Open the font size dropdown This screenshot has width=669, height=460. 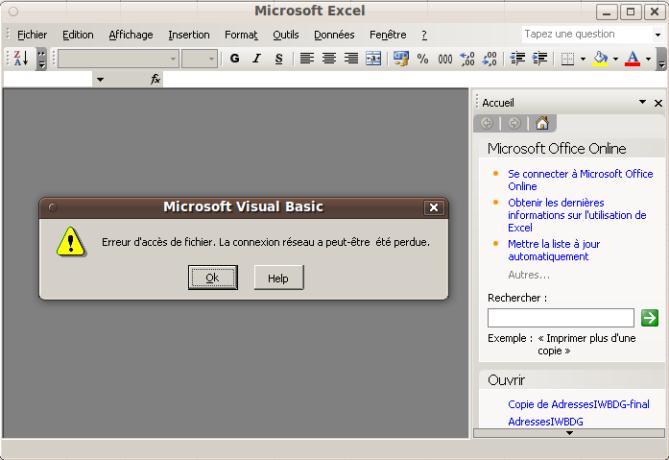(x=211, y=58)
